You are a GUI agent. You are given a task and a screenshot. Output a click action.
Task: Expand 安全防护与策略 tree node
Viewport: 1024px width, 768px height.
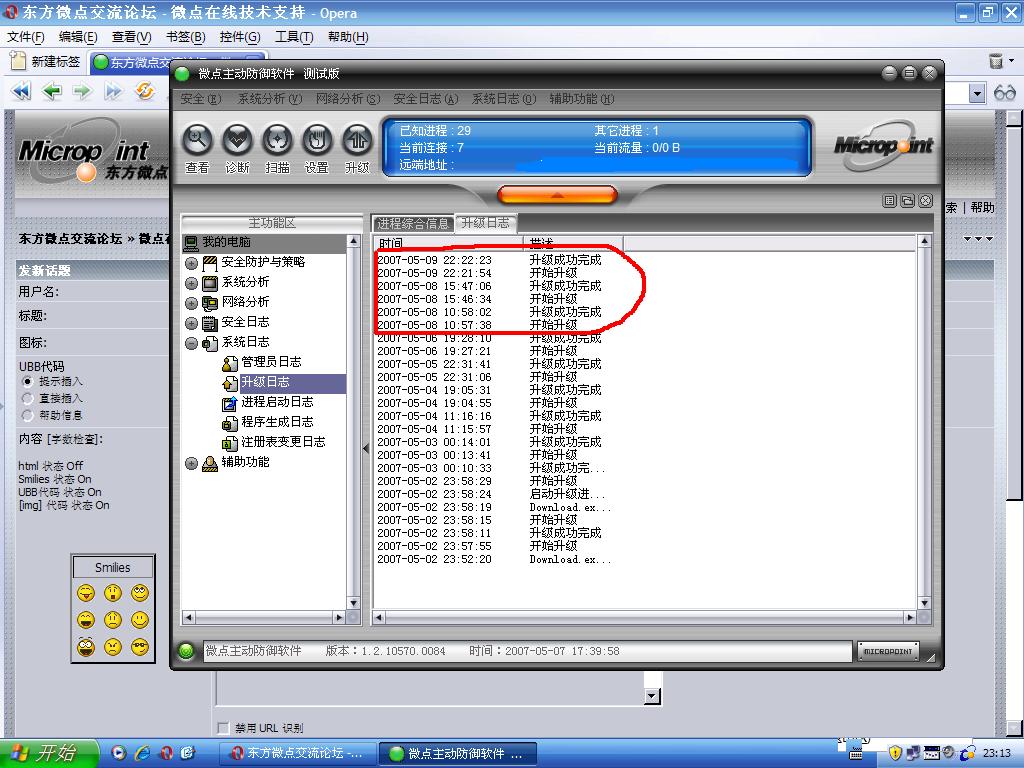(191, 263)
